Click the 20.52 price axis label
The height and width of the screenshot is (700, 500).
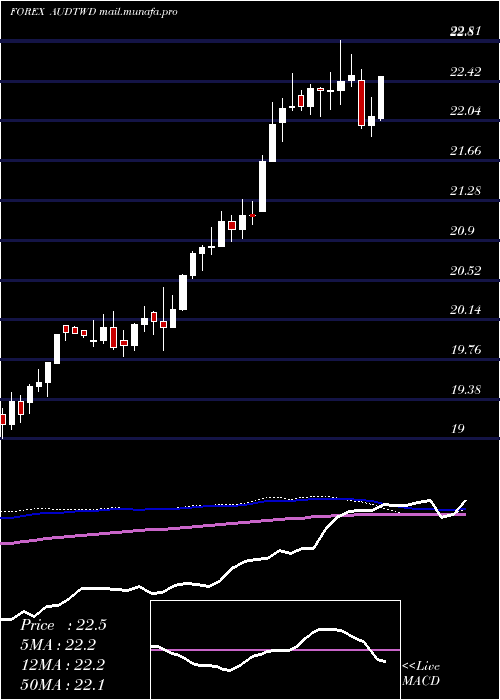coord(465,271)
